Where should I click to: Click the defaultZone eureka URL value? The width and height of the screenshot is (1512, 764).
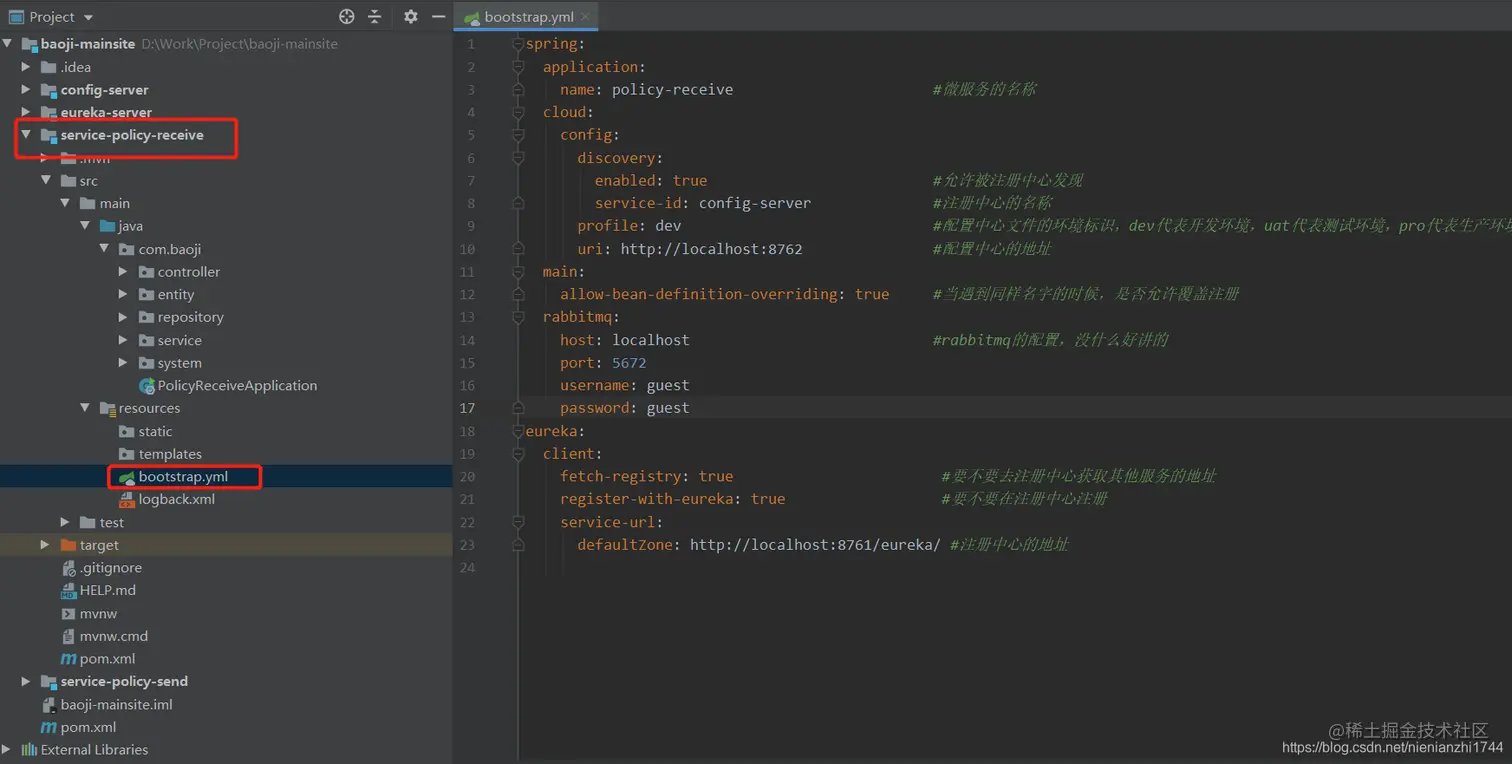pos(815,545)
